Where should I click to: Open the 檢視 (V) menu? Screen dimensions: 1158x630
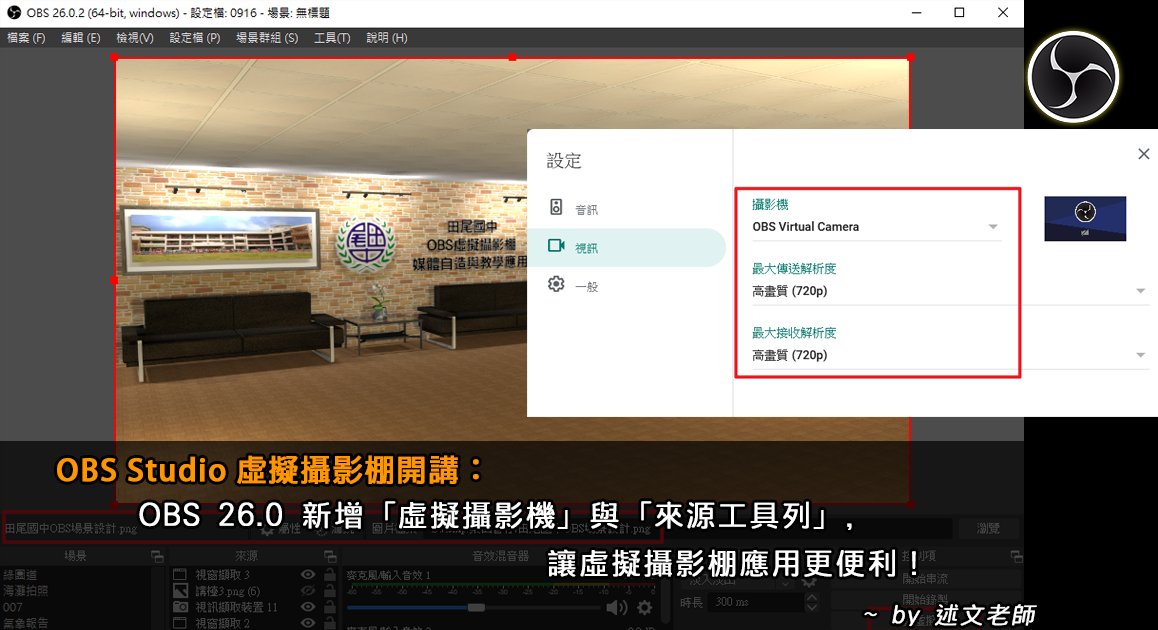coord(134,38)
